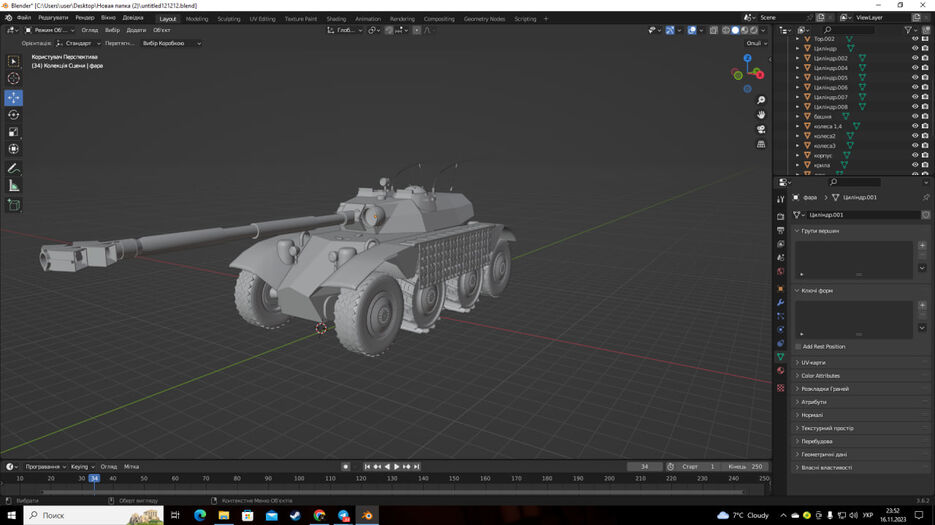
Task: Click the current frame 34 field
Action: (645, 467)
